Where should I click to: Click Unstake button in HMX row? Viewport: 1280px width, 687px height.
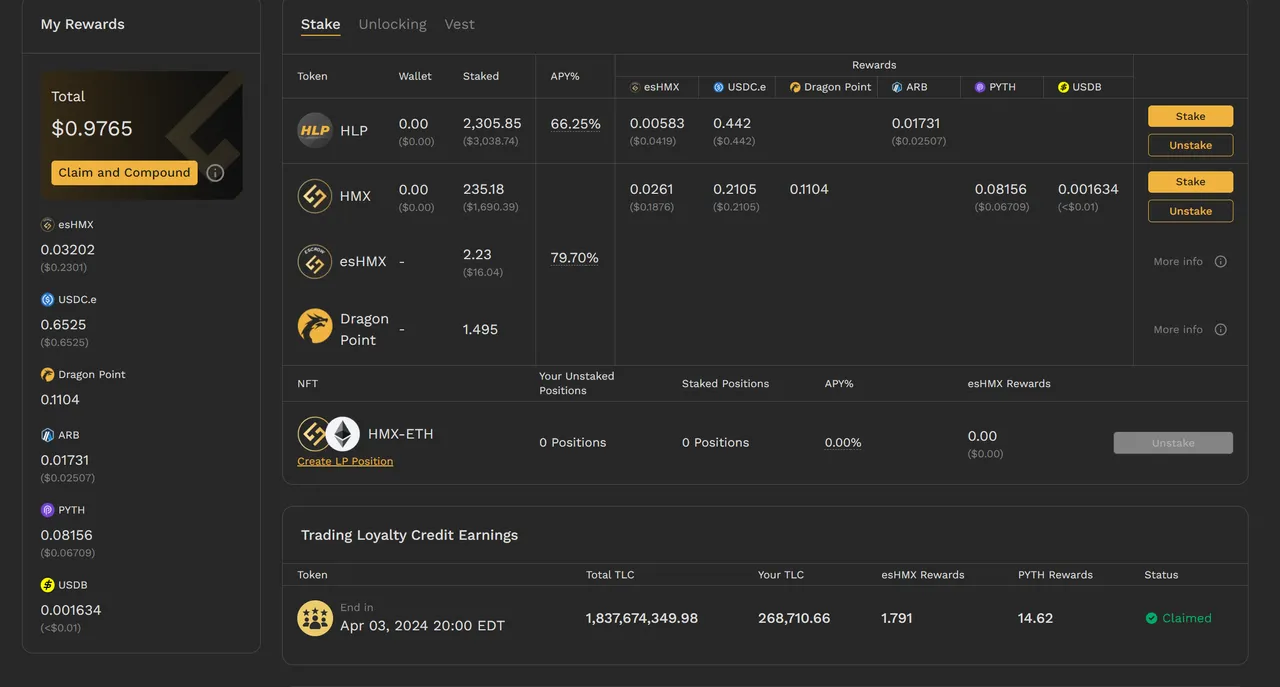(1190, 211)
